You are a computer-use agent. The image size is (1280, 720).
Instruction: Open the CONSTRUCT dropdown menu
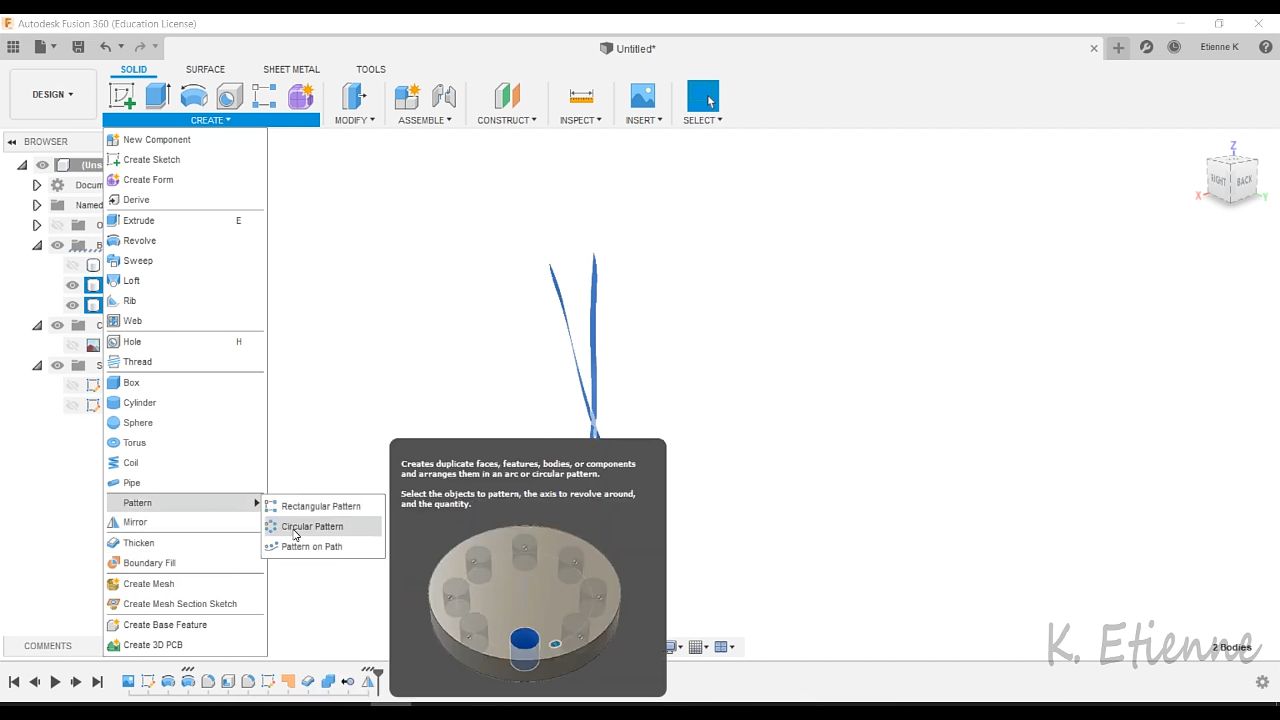click(x=507, y=120)
